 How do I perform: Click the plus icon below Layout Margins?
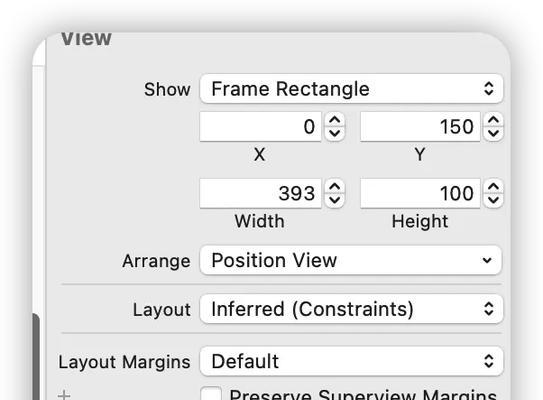pyautogui.click(x=64, y=395)
